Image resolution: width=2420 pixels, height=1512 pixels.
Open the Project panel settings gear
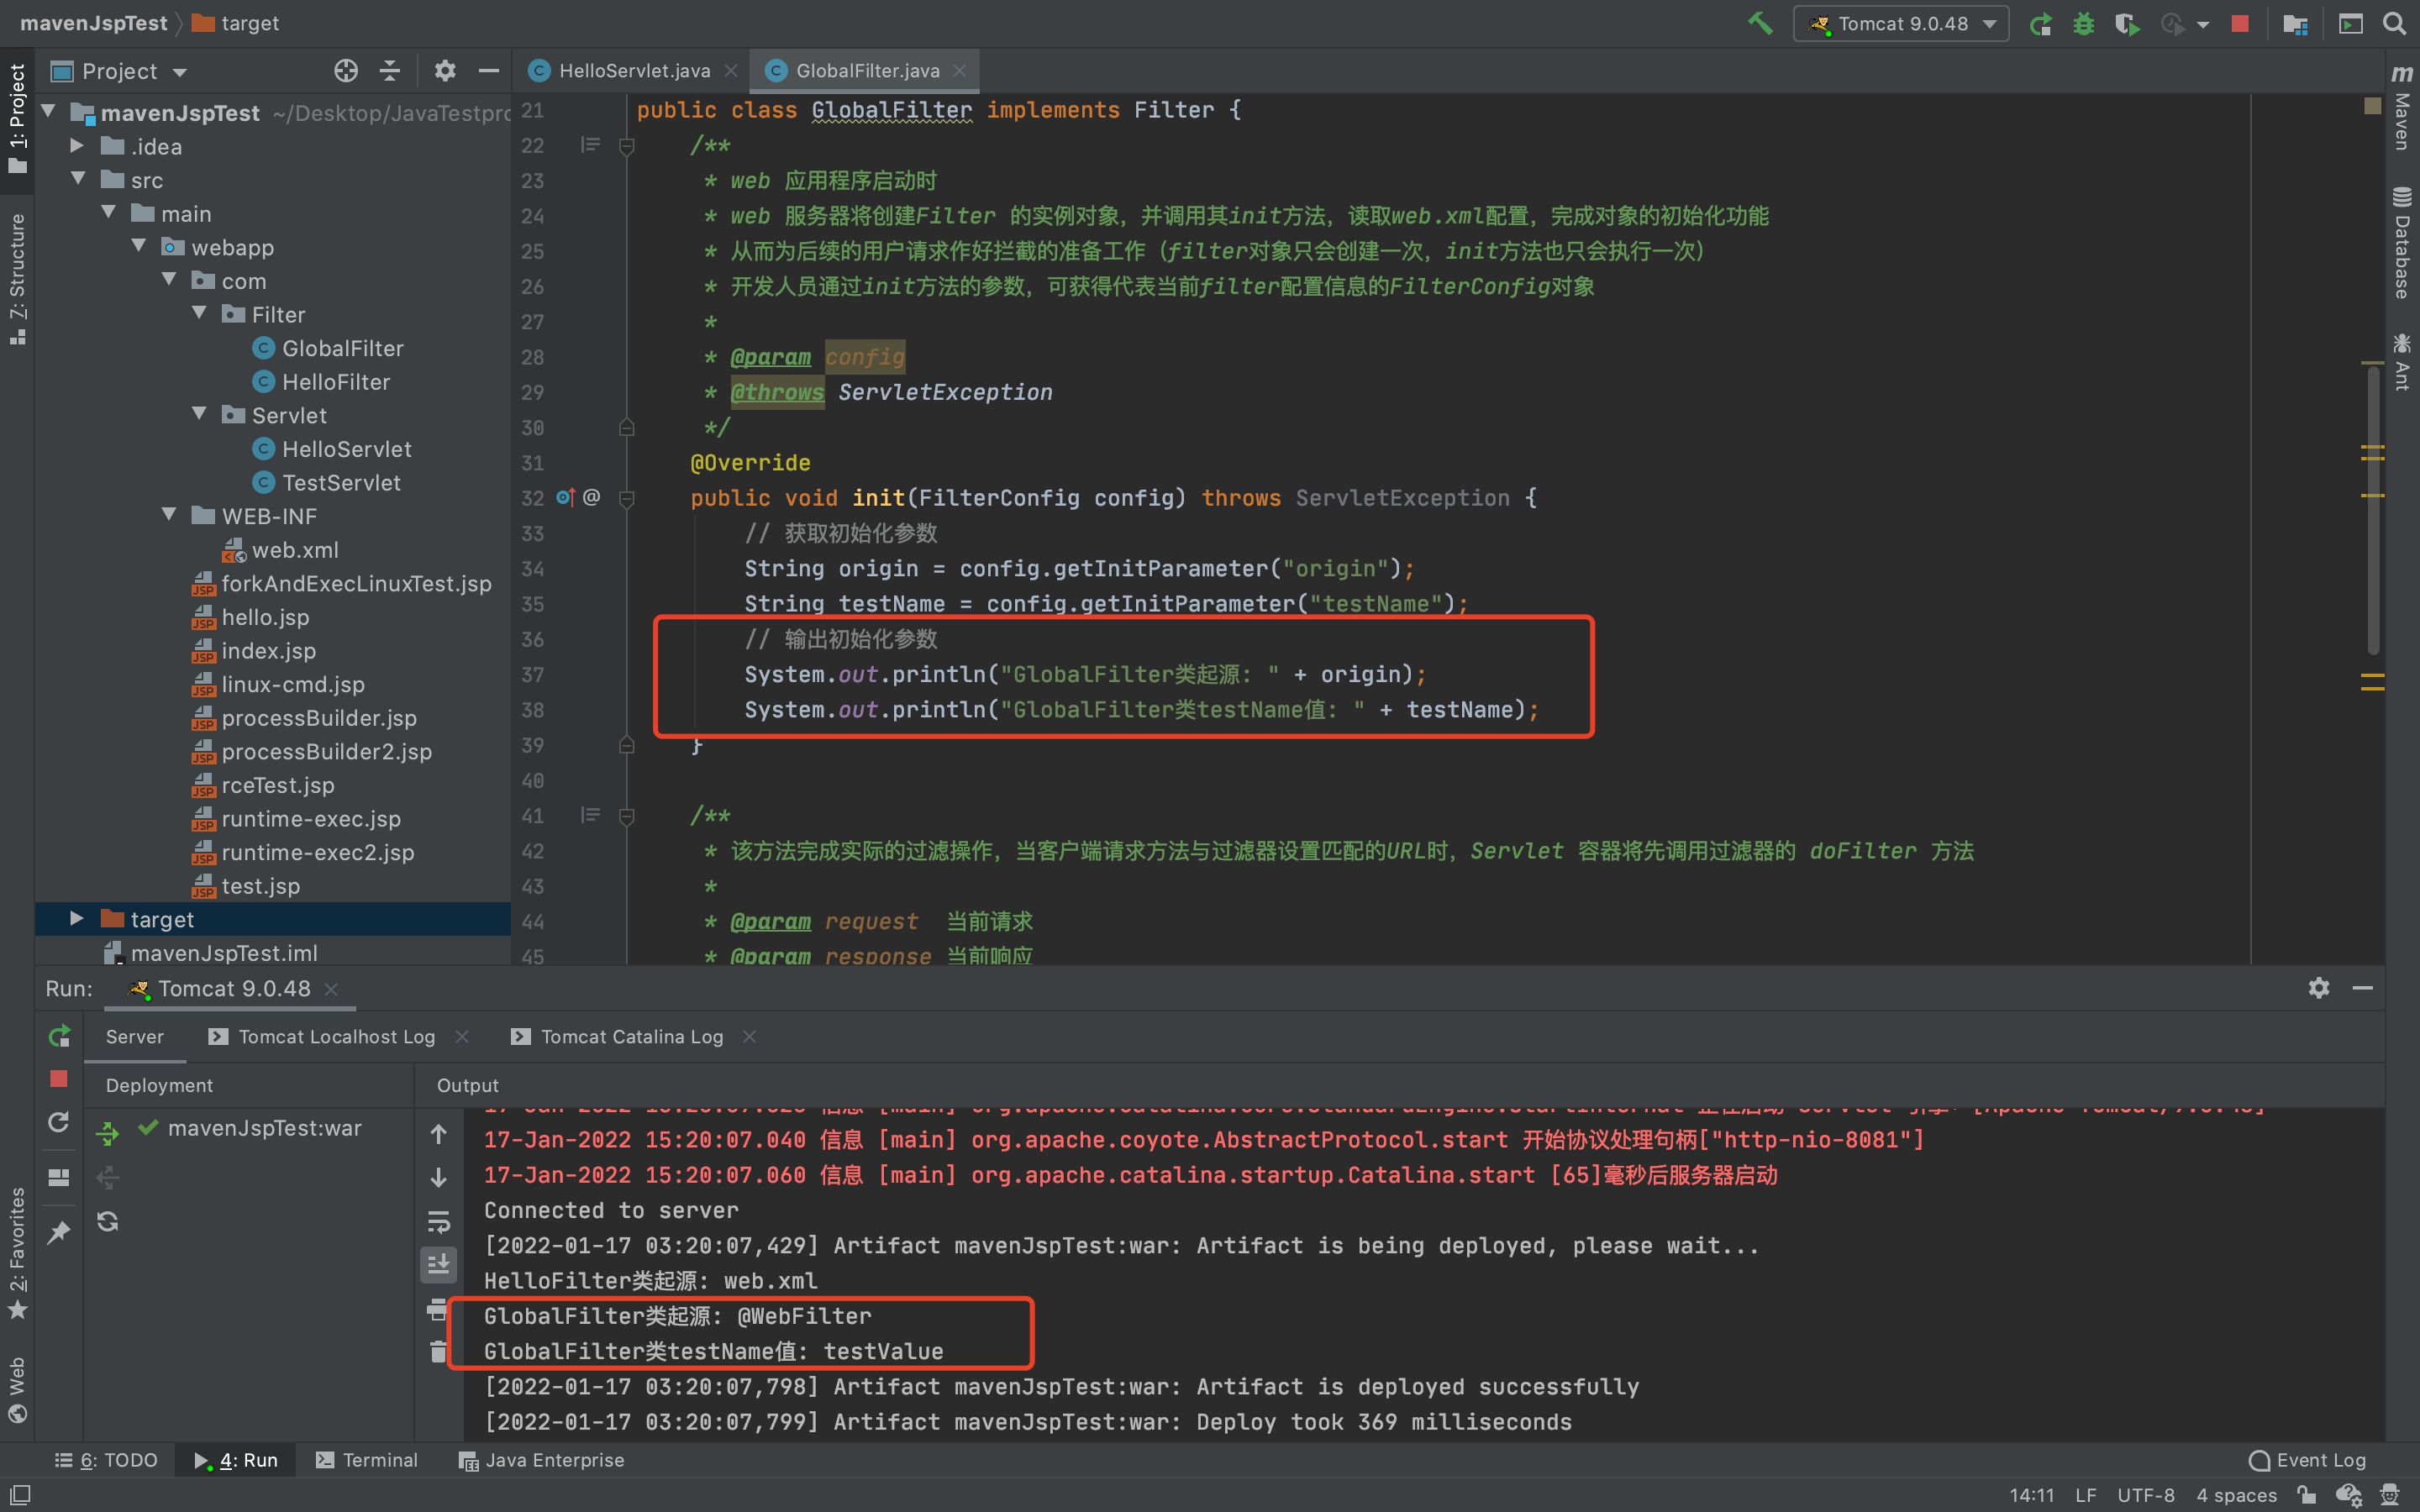(x=445, y=71)
